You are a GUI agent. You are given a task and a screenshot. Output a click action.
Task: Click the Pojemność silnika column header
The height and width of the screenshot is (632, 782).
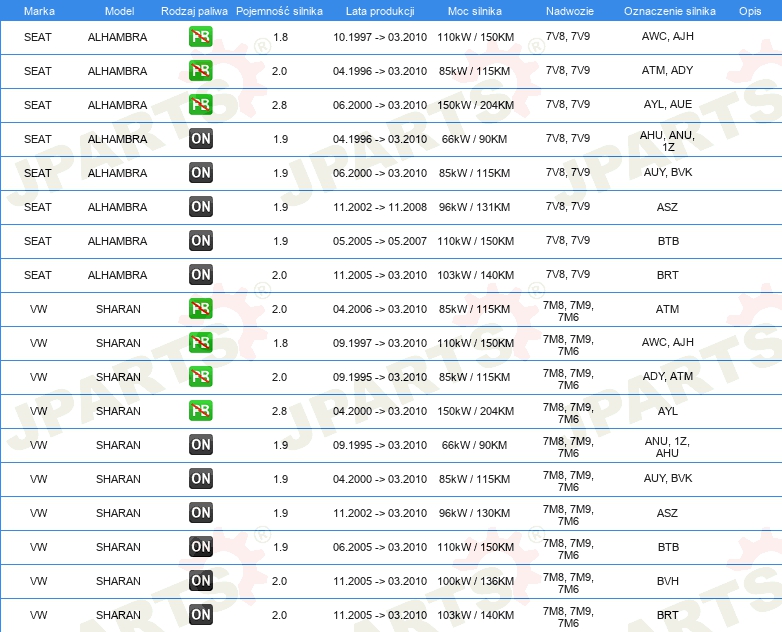[x=279, y=11]
